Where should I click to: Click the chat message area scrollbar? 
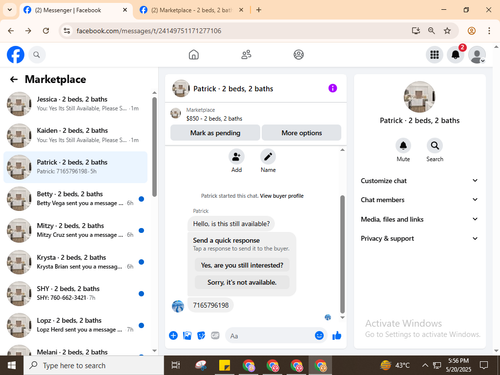[342, 254]
